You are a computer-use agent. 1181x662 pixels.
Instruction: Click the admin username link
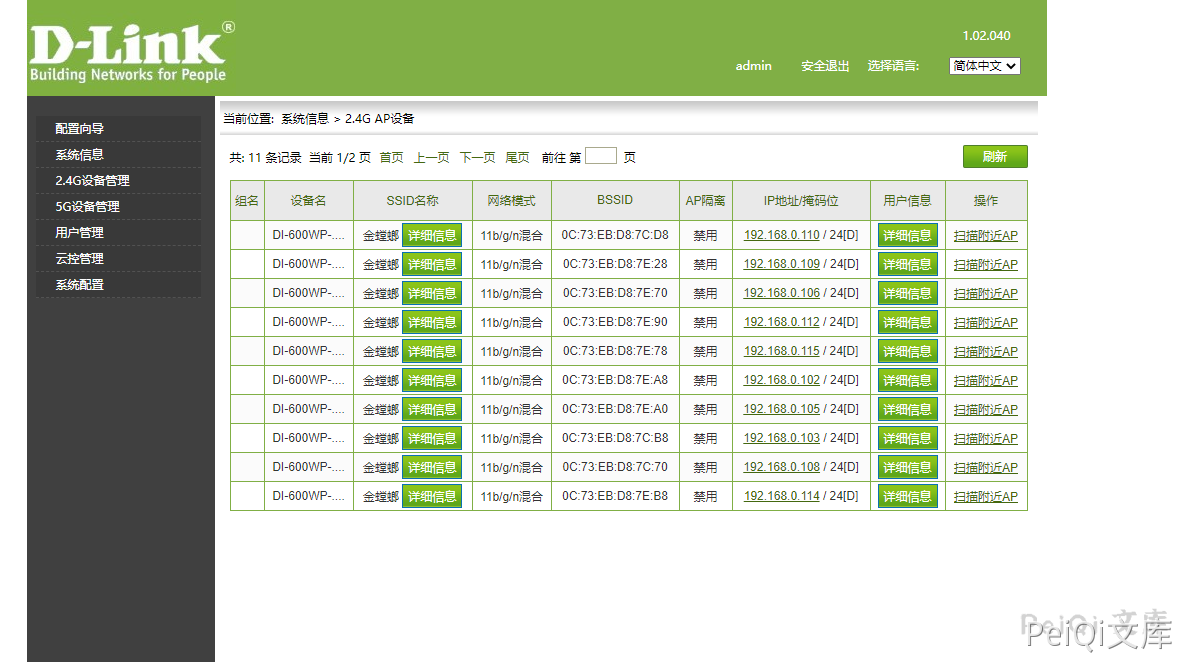pos(753,66)
